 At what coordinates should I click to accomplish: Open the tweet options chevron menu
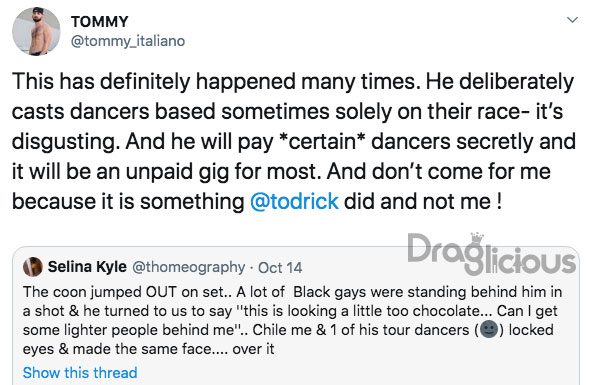[572, 20]
